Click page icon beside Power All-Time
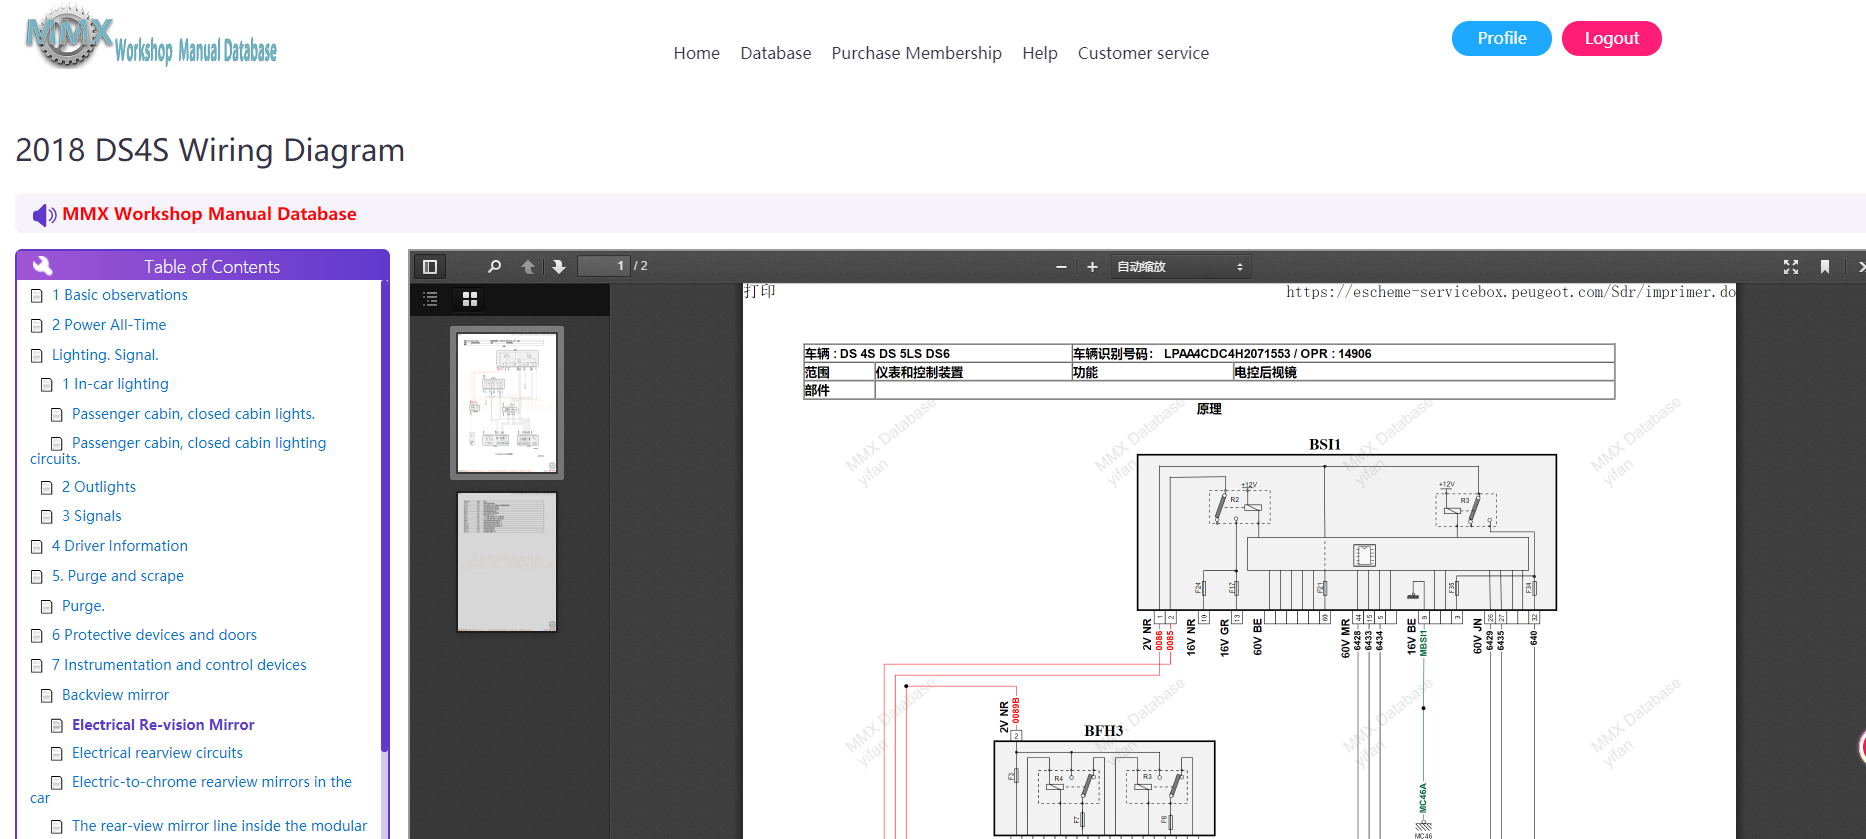 [37, 326]
